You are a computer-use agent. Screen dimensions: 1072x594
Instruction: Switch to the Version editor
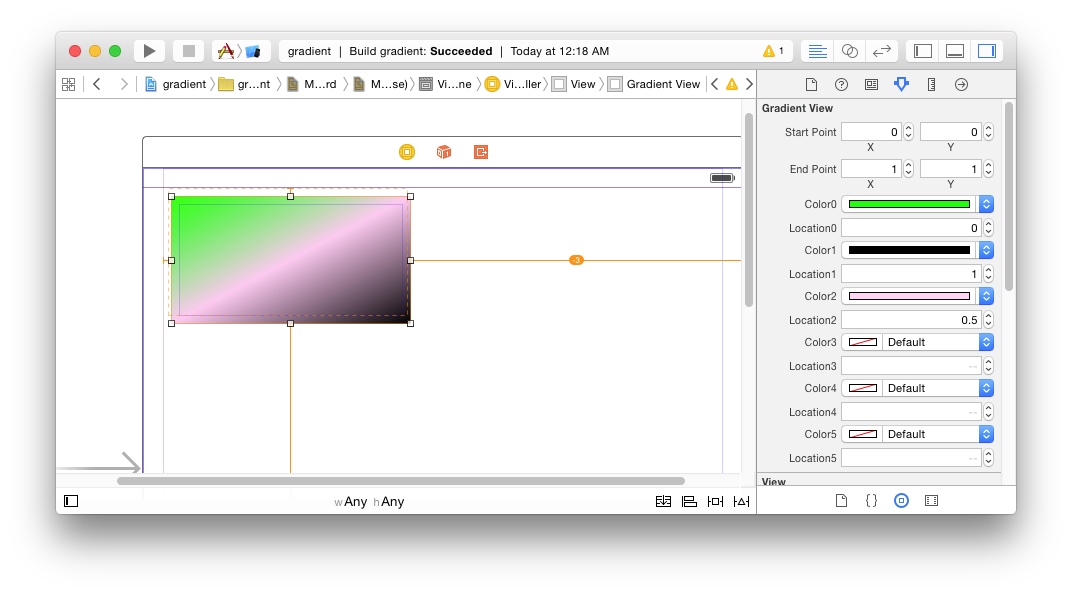(x=882, y=51)
